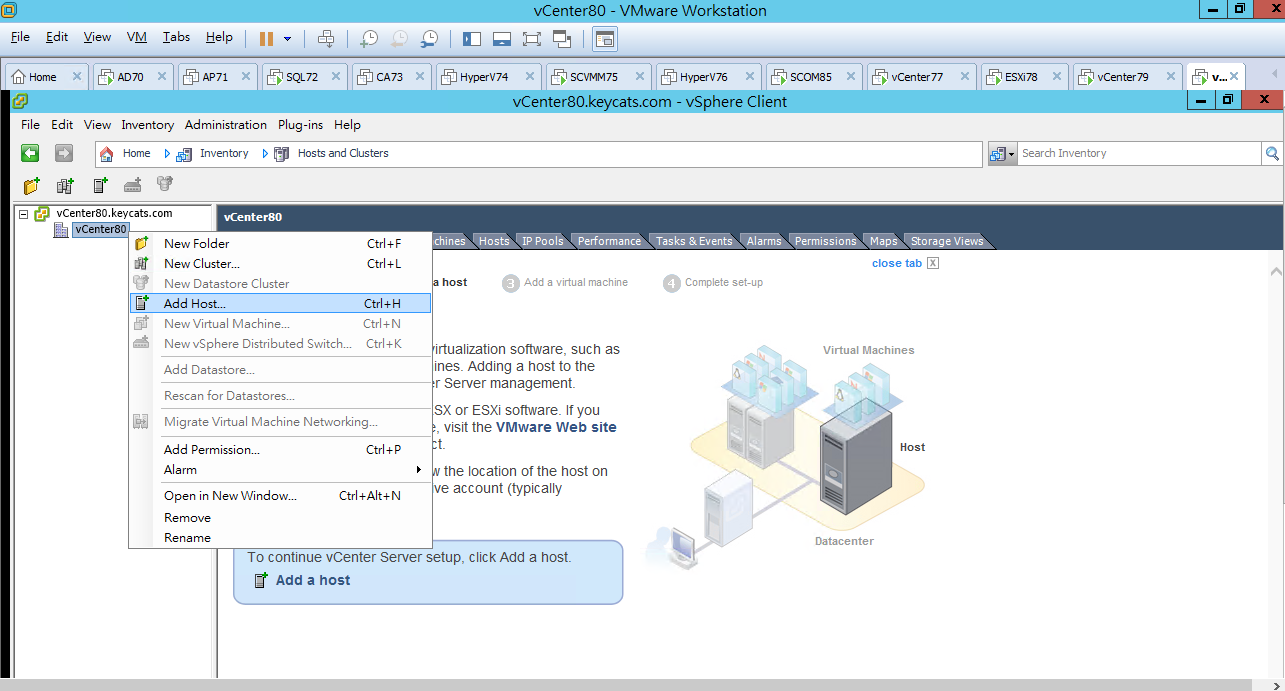Open the Alarm submenu in the context menu
The width and height of the screenshot is (1285, 691).
281,469
